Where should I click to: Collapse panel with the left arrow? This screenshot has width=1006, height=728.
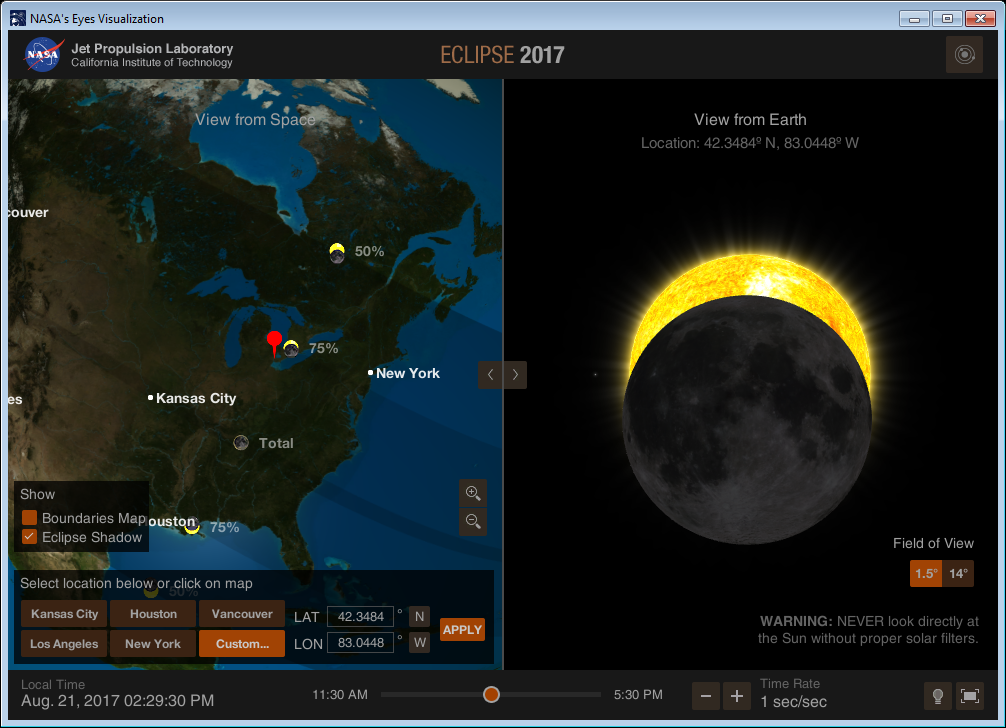[490, 375]
